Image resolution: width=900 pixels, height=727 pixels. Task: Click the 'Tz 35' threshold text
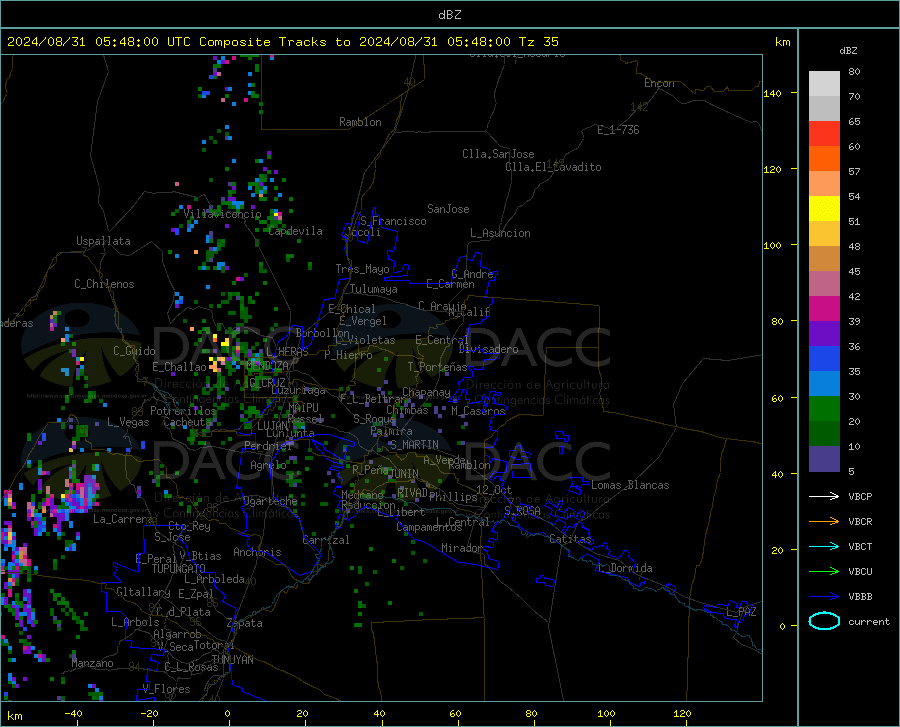[539, 42]
